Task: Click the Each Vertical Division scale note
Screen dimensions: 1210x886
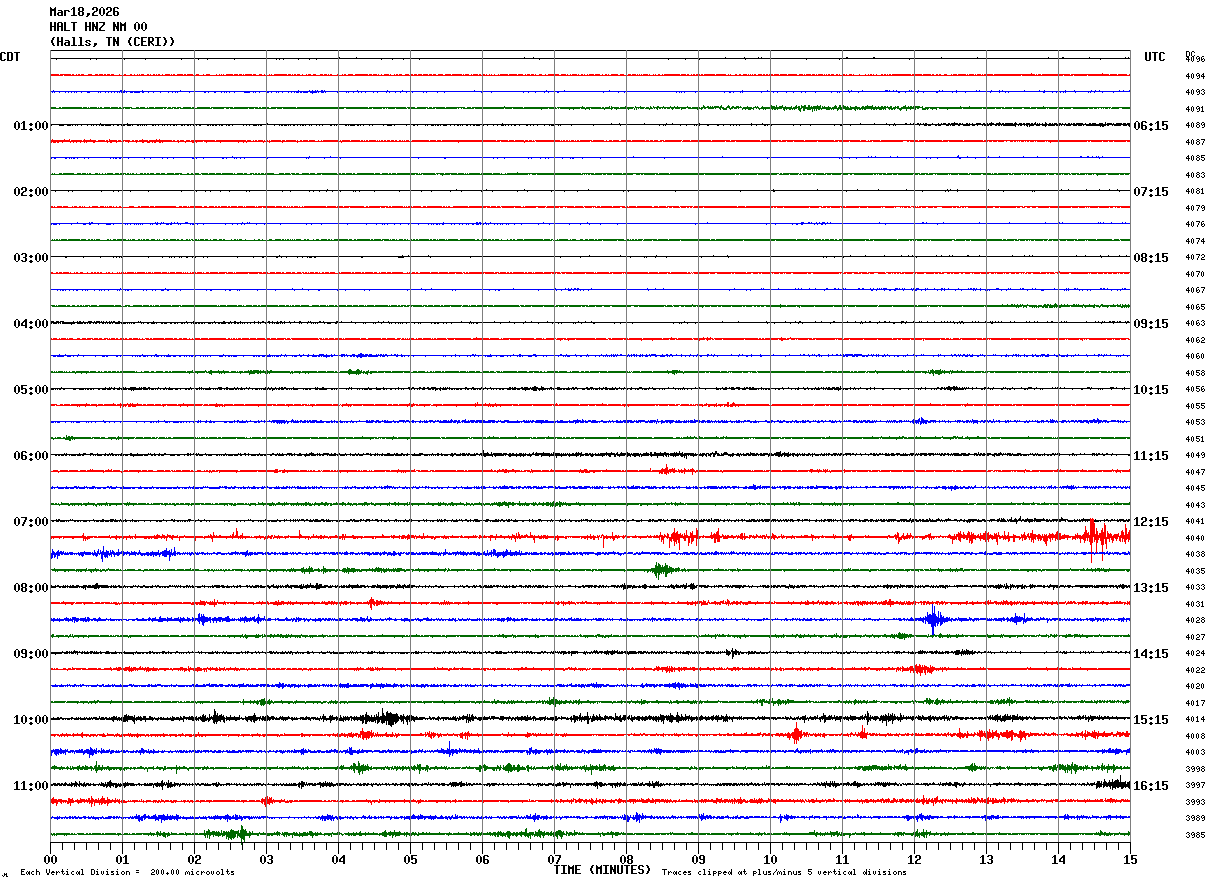Action: 127,873
